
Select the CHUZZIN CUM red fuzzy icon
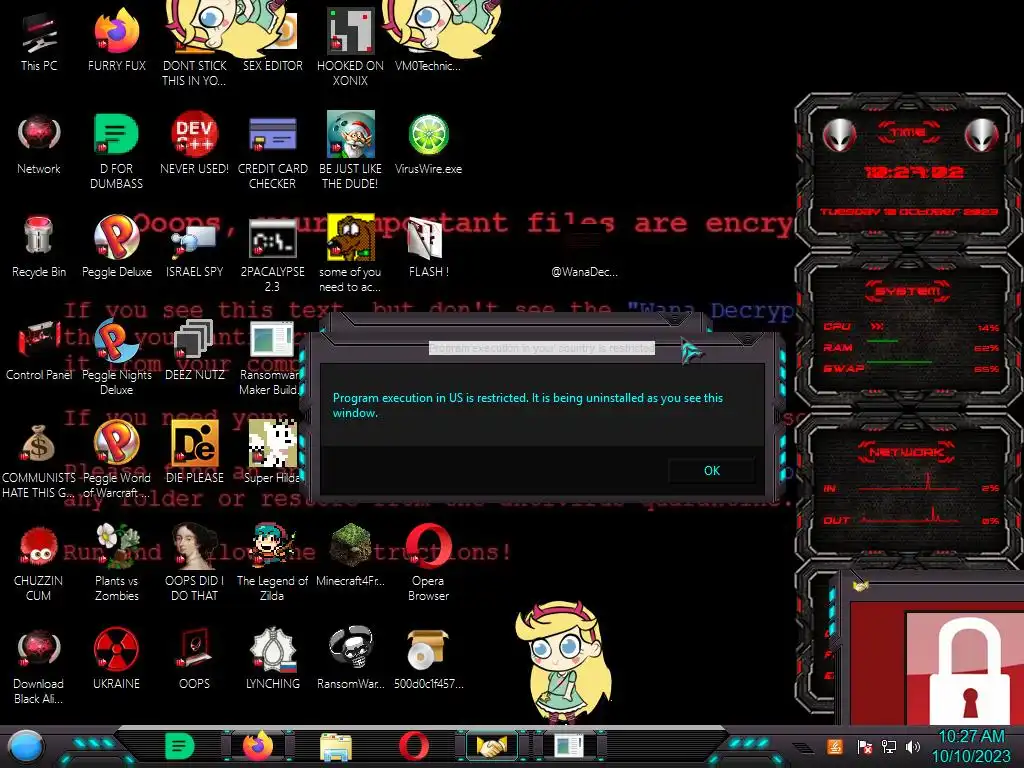(39, 564)
